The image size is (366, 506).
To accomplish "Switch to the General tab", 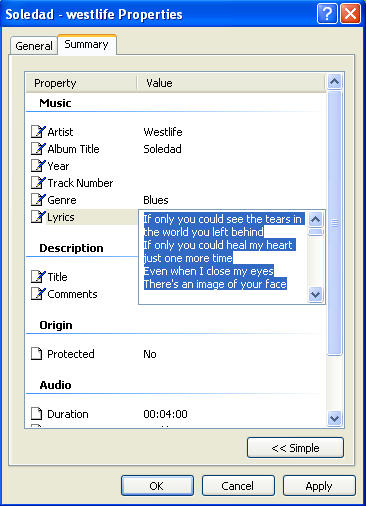I will pyautogui.click(x=34, y=46).
